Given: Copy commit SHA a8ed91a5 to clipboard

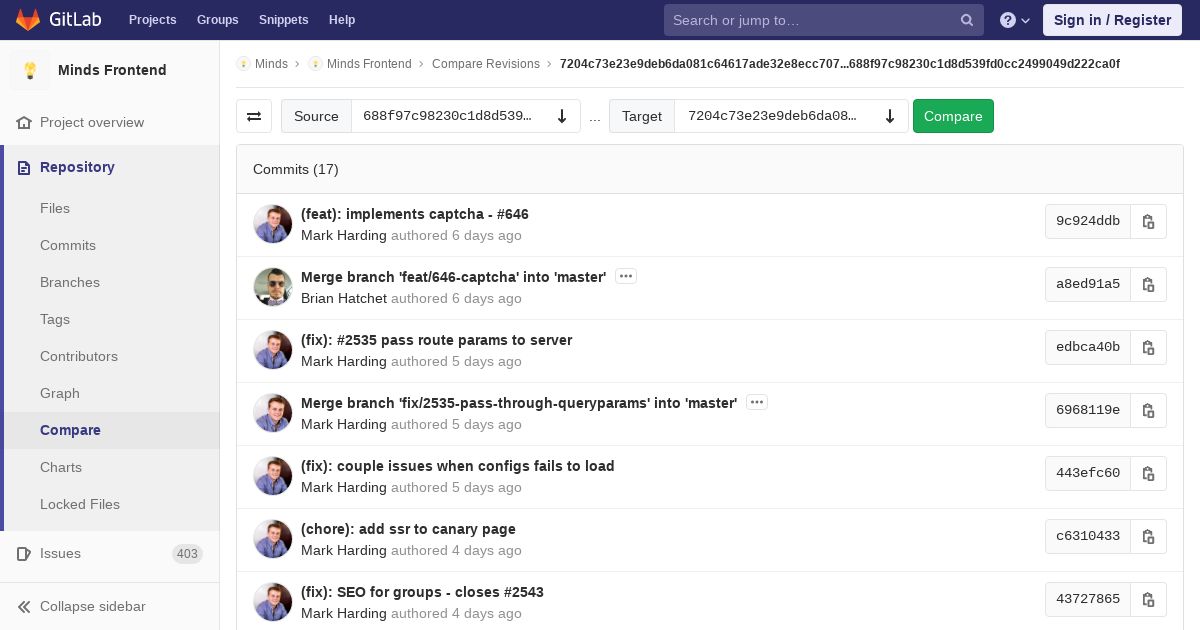Looking at the screenshot, I should [x=1148, y=284].
